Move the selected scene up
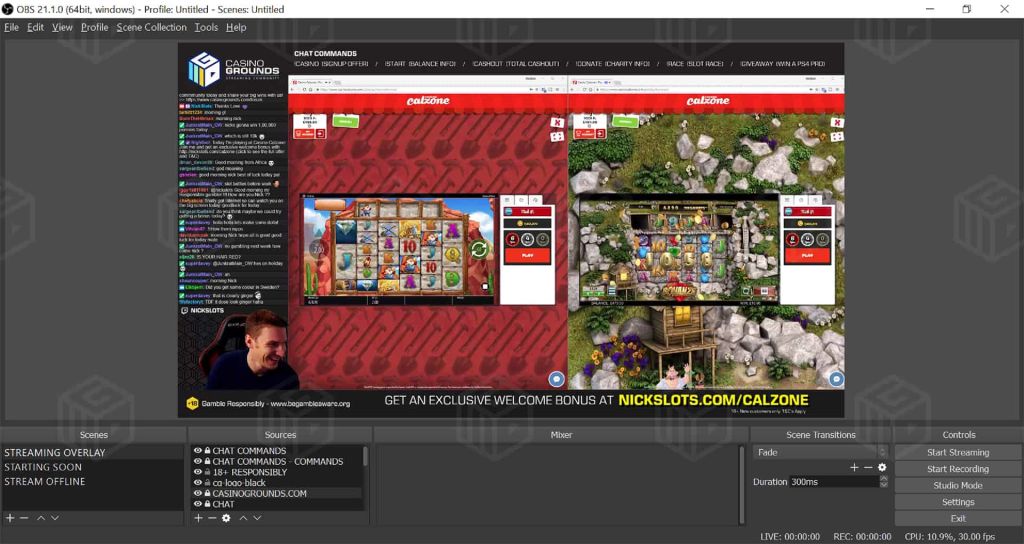 click(x=40, y=518)
